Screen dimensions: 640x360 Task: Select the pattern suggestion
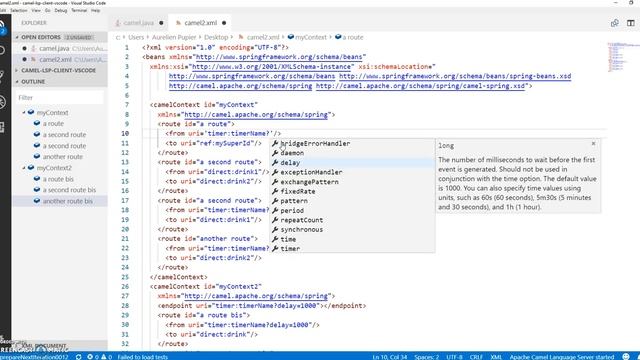352,201
